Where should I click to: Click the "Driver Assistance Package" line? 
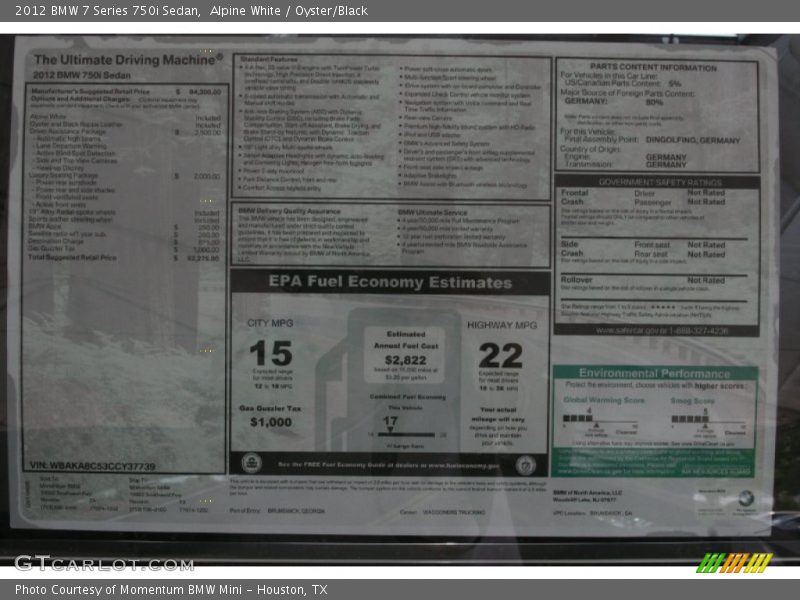(125, 132)
